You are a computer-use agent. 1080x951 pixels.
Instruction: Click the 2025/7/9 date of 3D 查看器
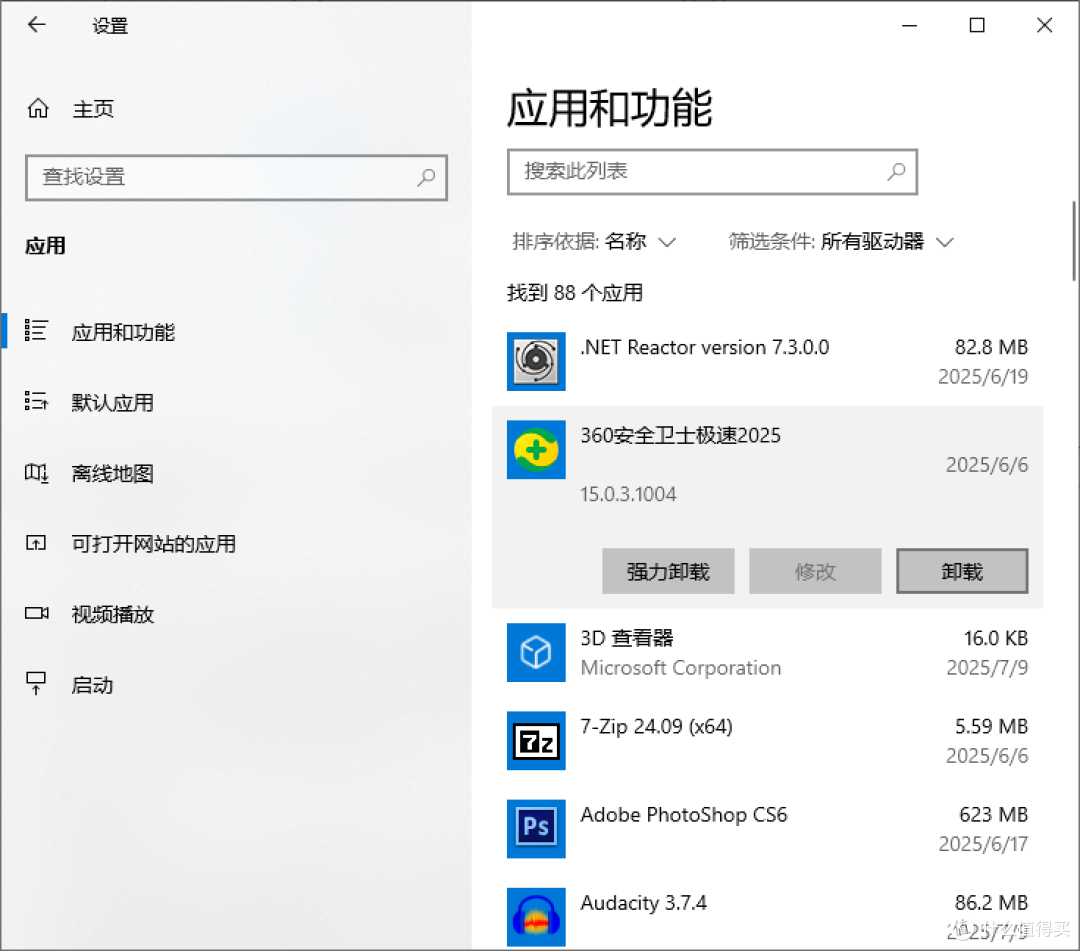[987, 667]
